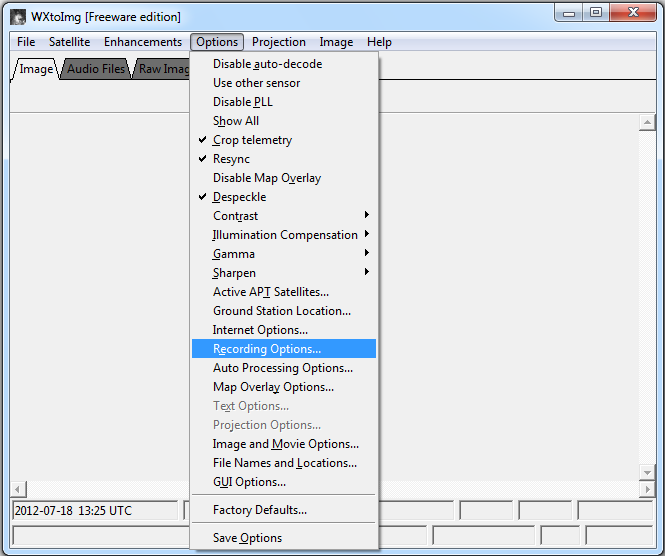Click the WXtoImg application icon in title bar
The width and height of the screenshot is (665, 556).
tap(18, 17)
